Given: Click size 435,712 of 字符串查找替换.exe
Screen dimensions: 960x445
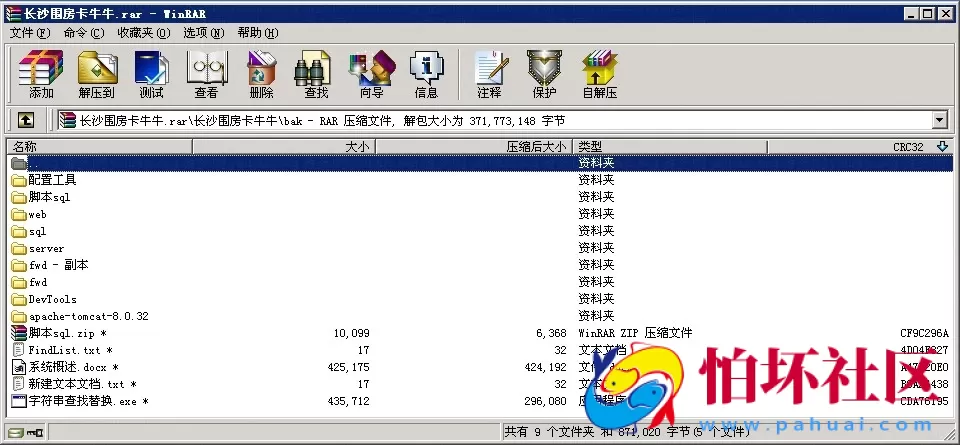Looking at the screenshot, I should [348, 402].
